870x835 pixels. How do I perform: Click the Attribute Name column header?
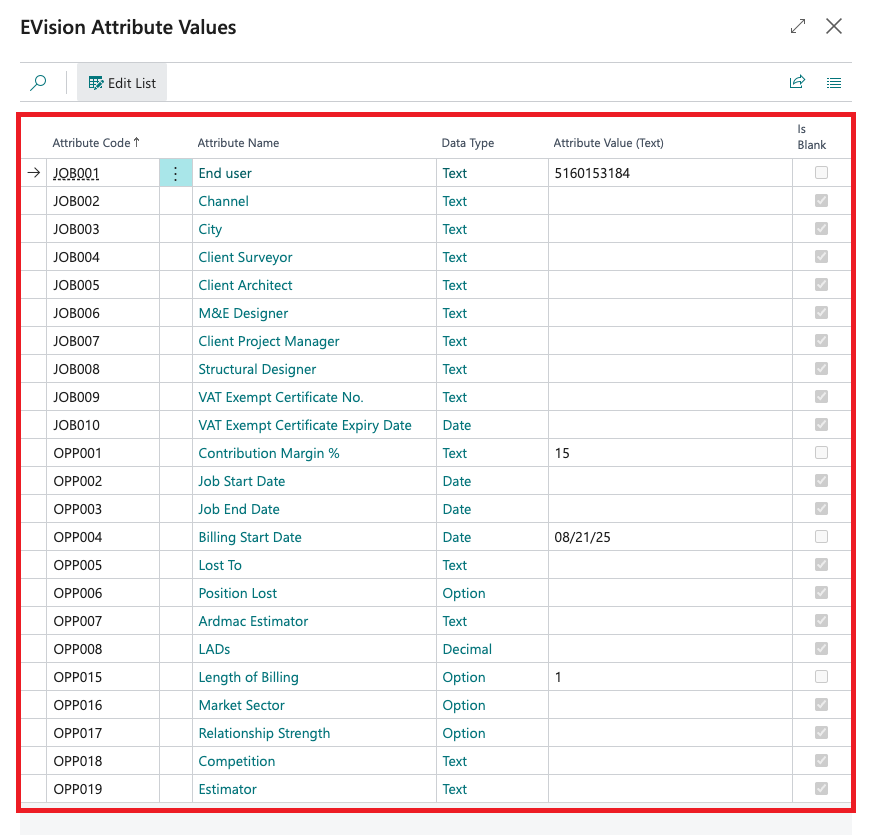point(238,143)
